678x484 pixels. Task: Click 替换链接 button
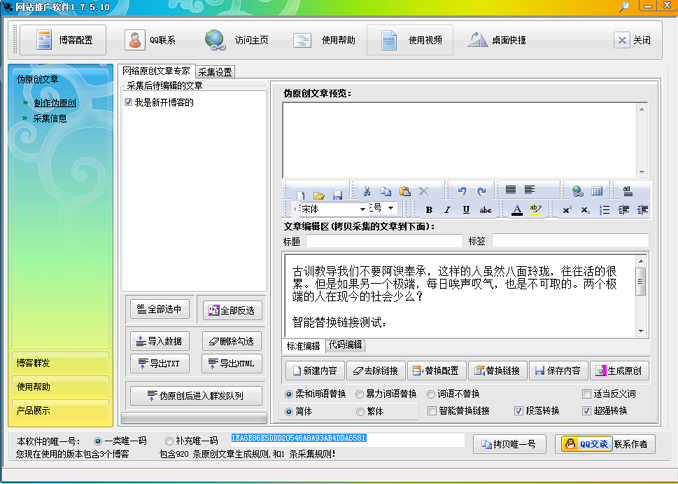[x=498, y=371]
